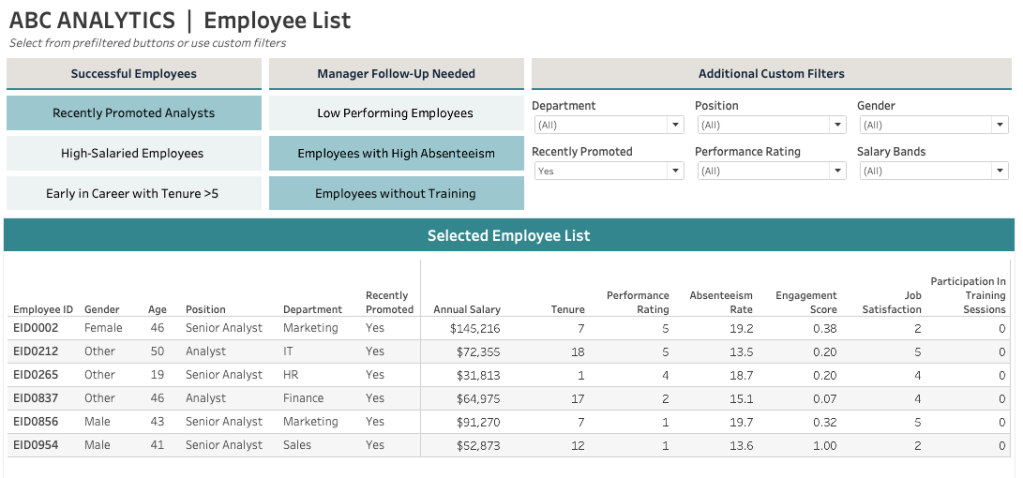
Task: Select the Recently Promoted Analysts button
Action: 133,113
